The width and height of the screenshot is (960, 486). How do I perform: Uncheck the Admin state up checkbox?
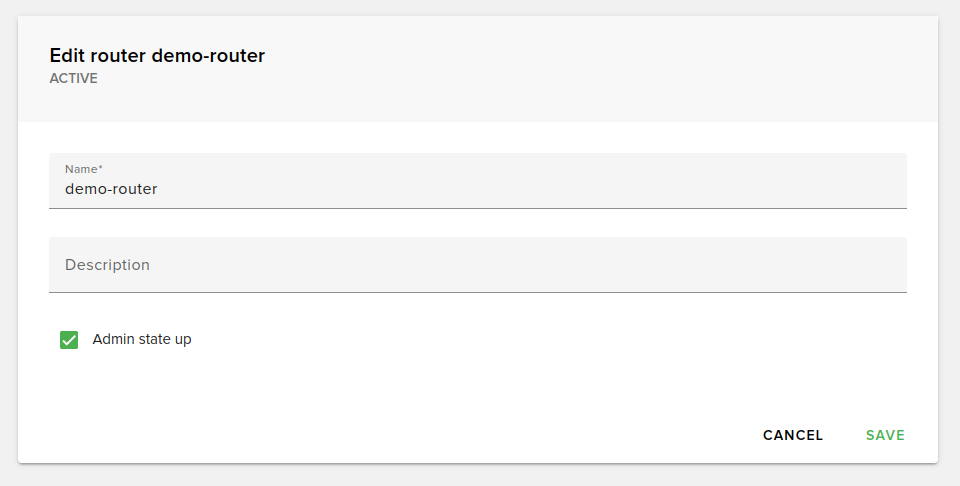tap(69, 340)
